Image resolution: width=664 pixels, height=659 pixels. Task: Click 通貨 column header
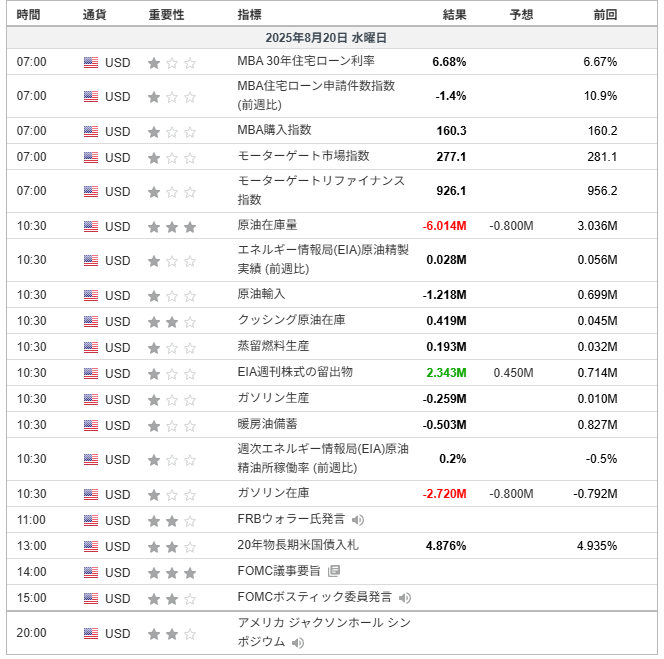tap(94, 15)
